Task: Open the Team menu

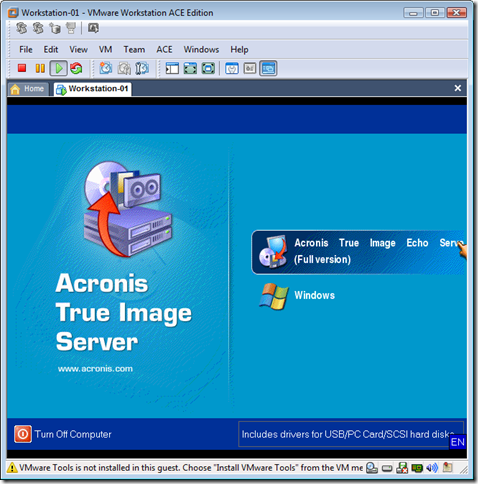Action: (134, 49)
